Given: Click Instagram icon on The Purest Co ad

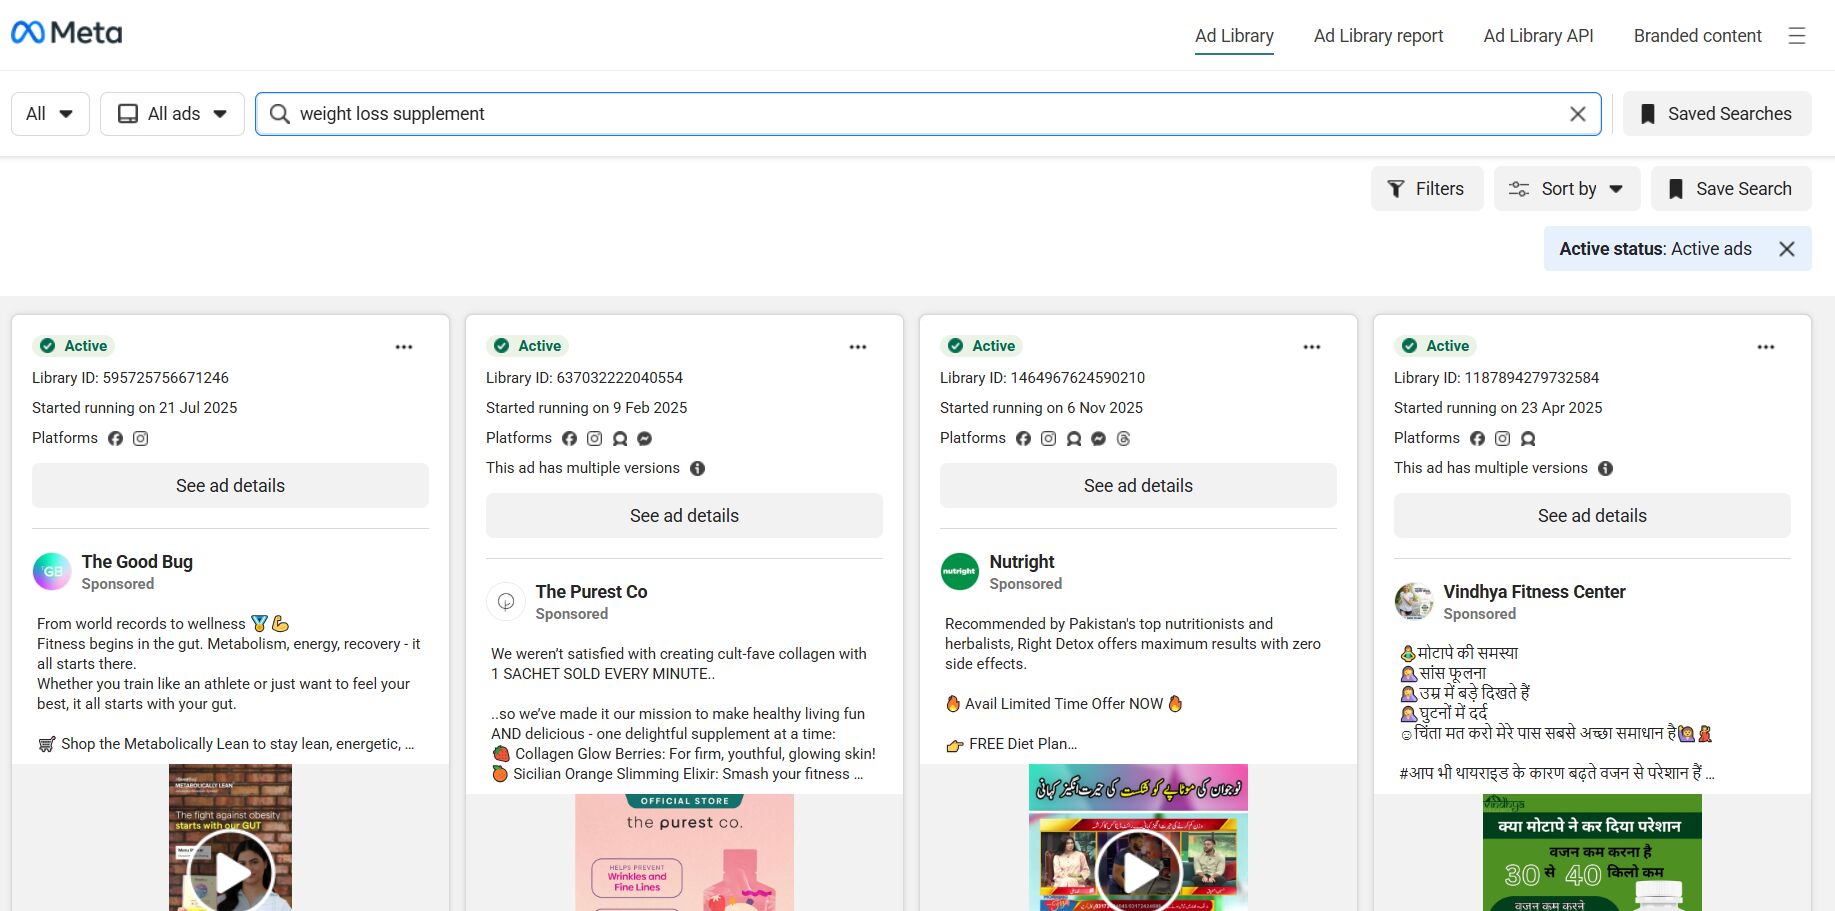Looking at the screenshot, I should click(x=595, y=438).
